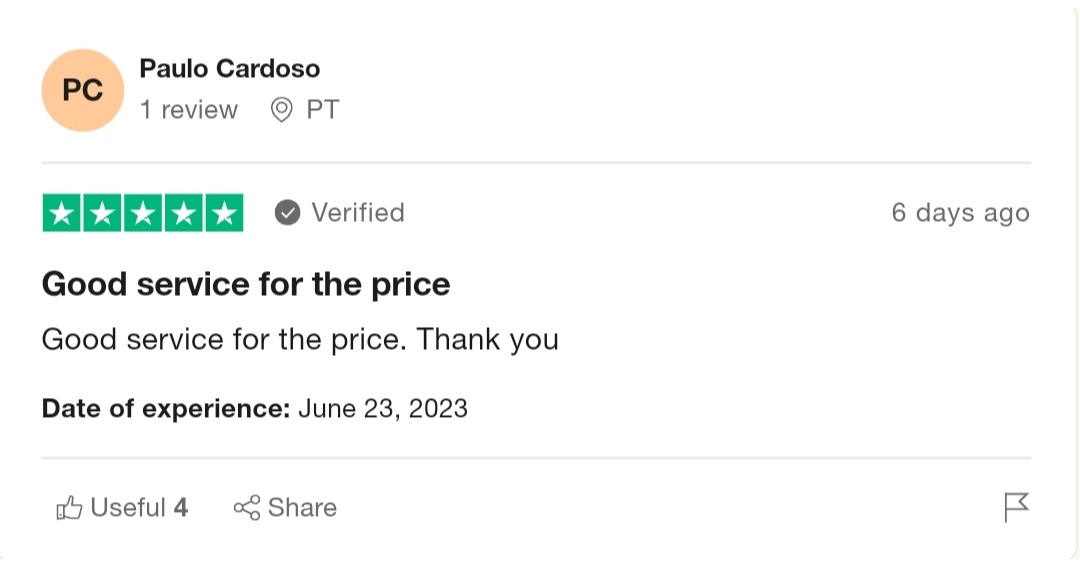This screenshot has width=1080, height=568.
Task: Click the PT country label
Action: click(323, 110)
